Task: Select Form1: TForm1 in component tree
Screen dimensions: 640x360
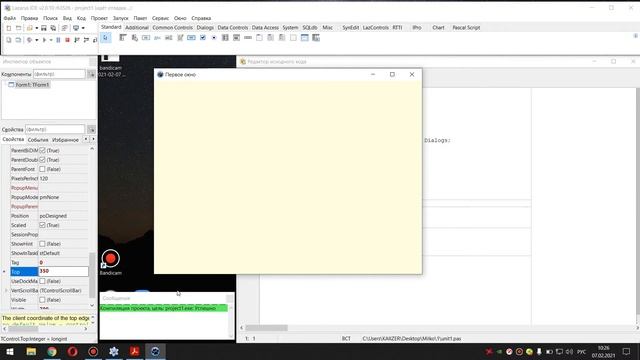Action: (x=32, y=85)
